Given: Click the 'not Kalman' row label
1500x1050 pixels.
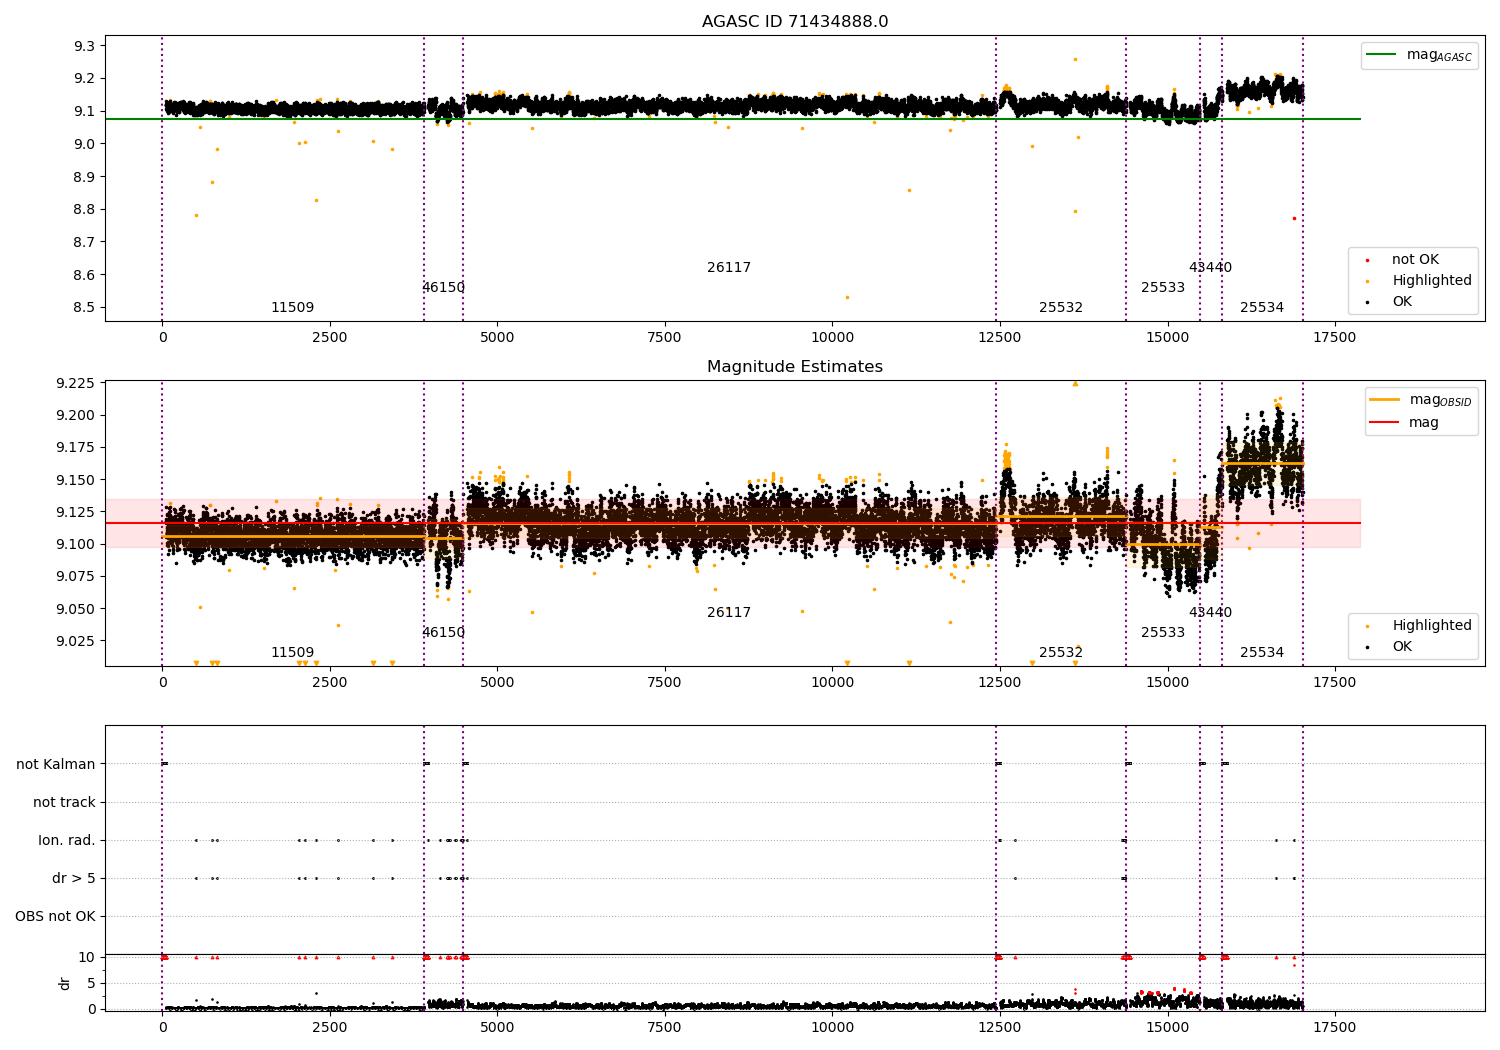Looking at the screenshot, I should point(56,765).
